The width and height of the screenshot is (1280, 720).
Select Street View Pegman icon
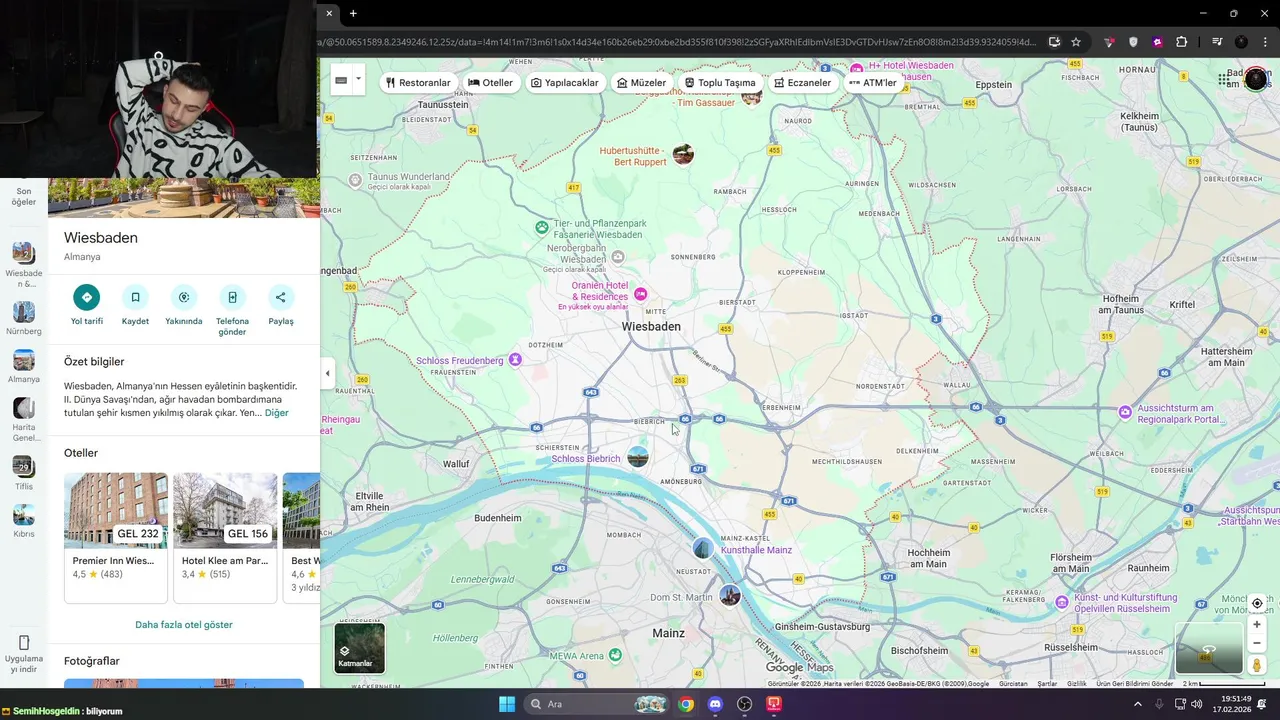pos(1257,665)
